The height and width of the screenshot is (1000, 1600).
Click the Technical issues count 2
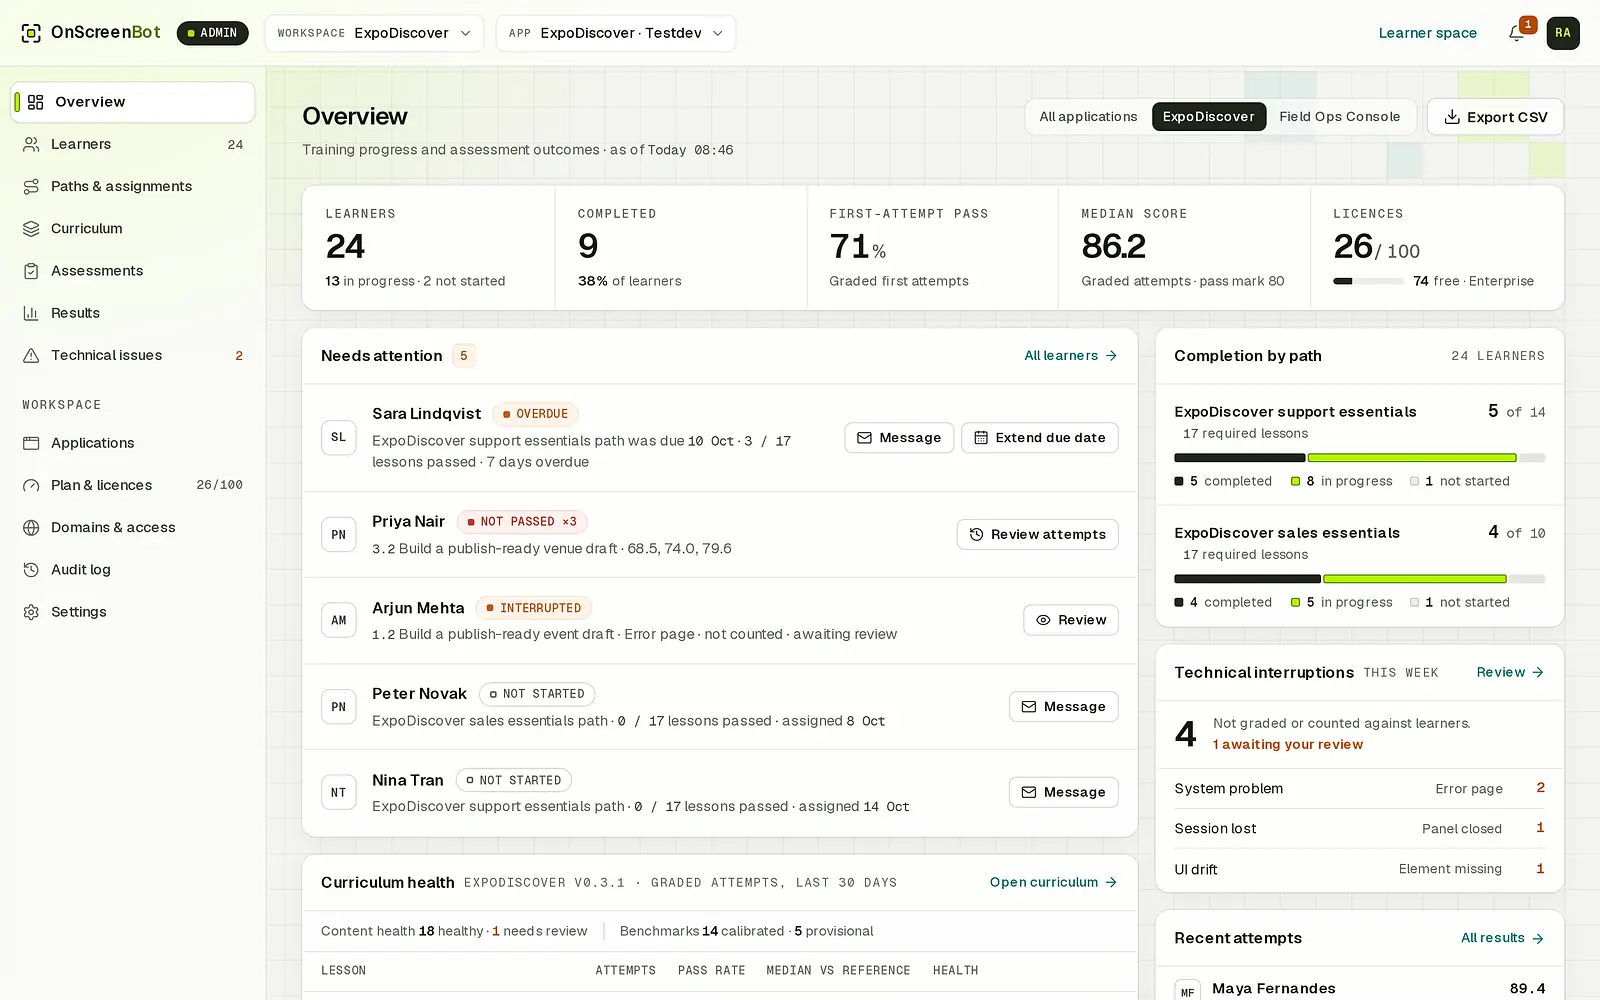[239, 356]
